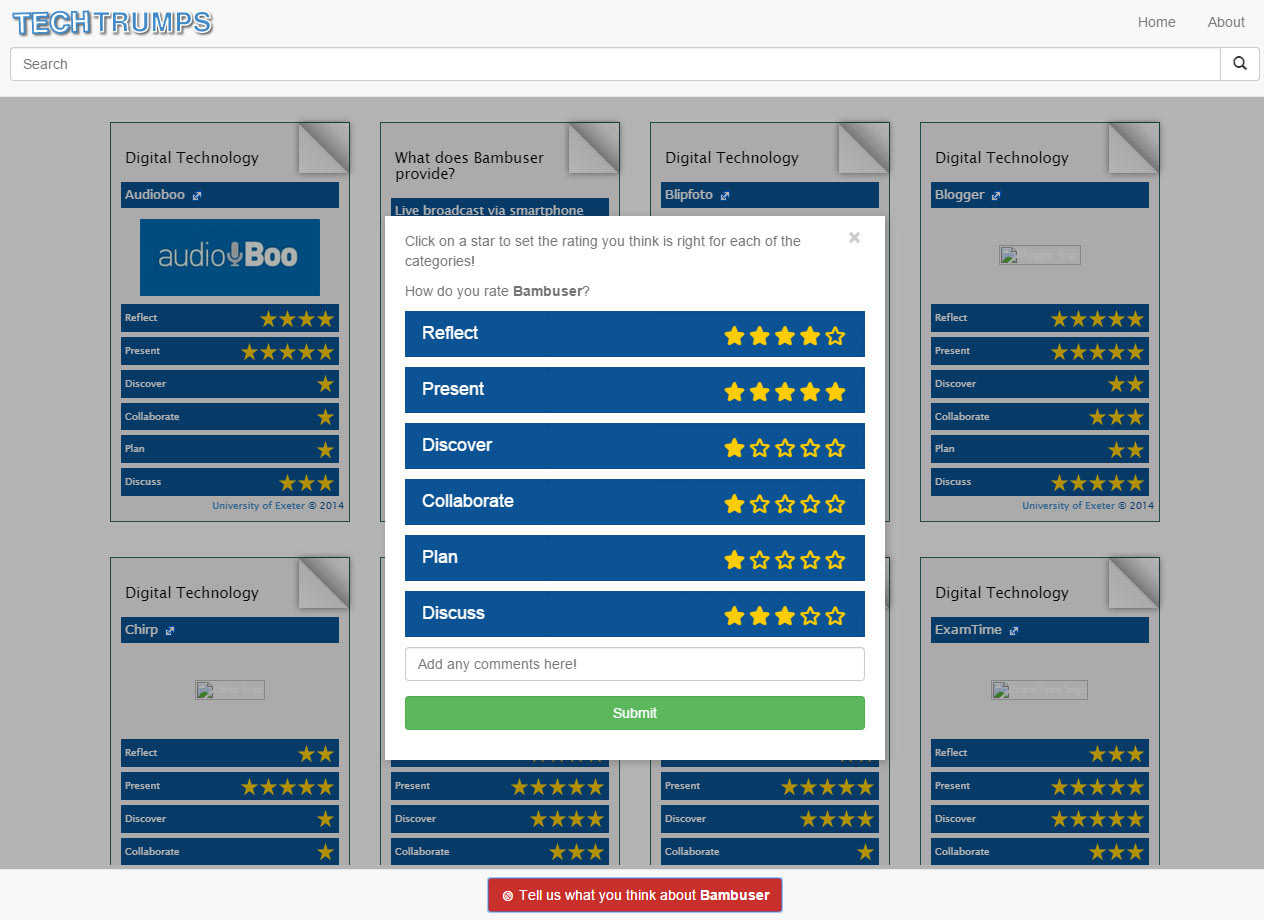Flip Audioboo card page corner
This screenshot has width=1264, height=920.
(x=324, y=148)
